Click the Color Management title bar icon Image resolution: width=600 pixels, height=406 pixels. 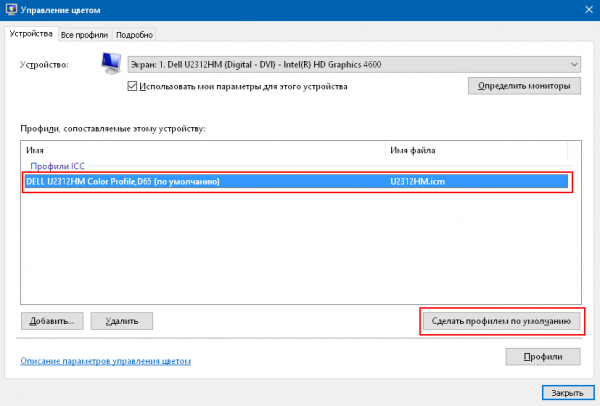click(x=10, y=11)
